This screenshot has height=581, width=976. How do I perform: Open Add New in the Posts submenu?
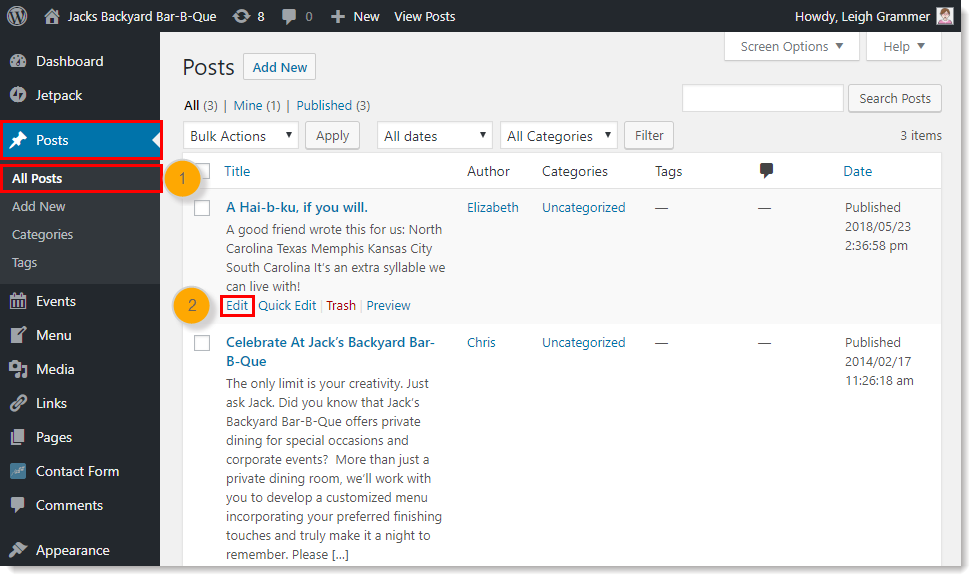tap(39, 207)
